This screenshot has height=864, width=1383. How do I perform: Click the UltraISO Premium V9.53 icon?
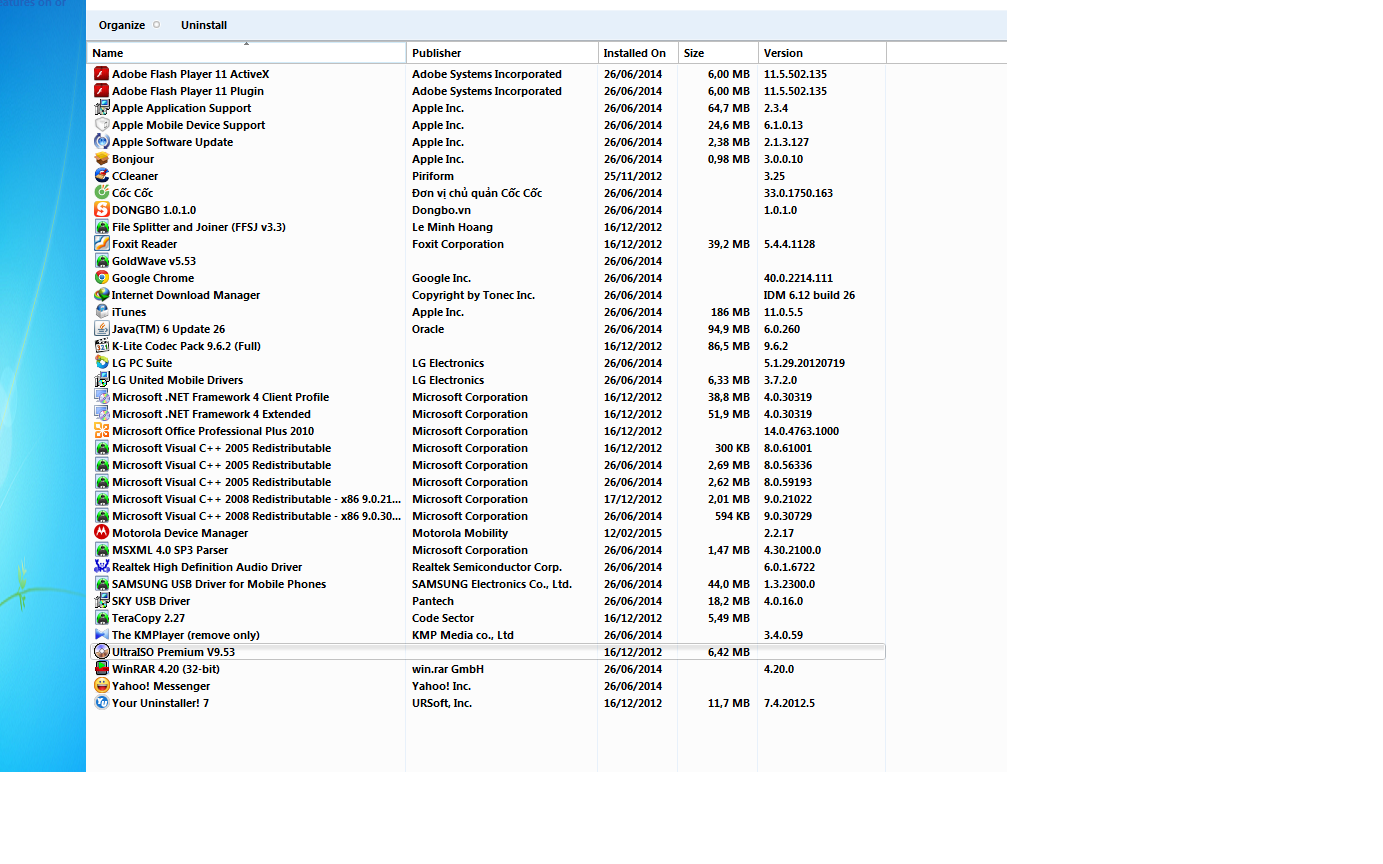click(x=101, y=652)
